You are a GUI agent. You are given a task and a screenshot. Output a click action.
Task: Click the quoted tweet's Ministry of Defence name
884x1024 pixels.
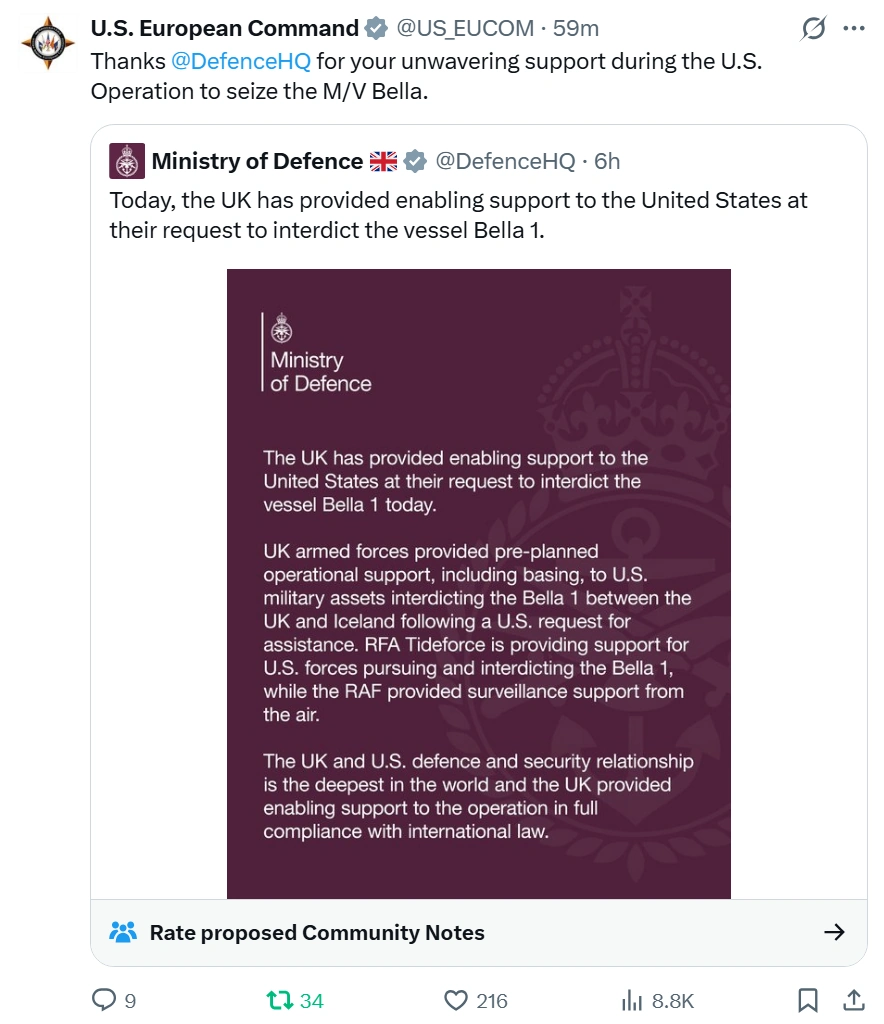[x=257, y=161]
